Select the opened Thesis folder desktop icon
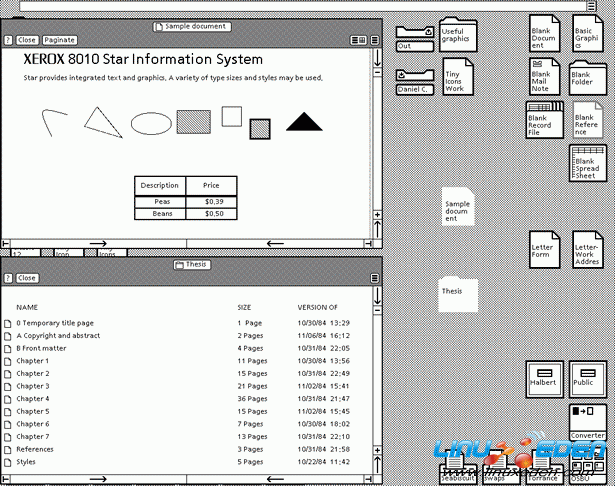Viewport: 615px width, 486px height. point(458,294)
